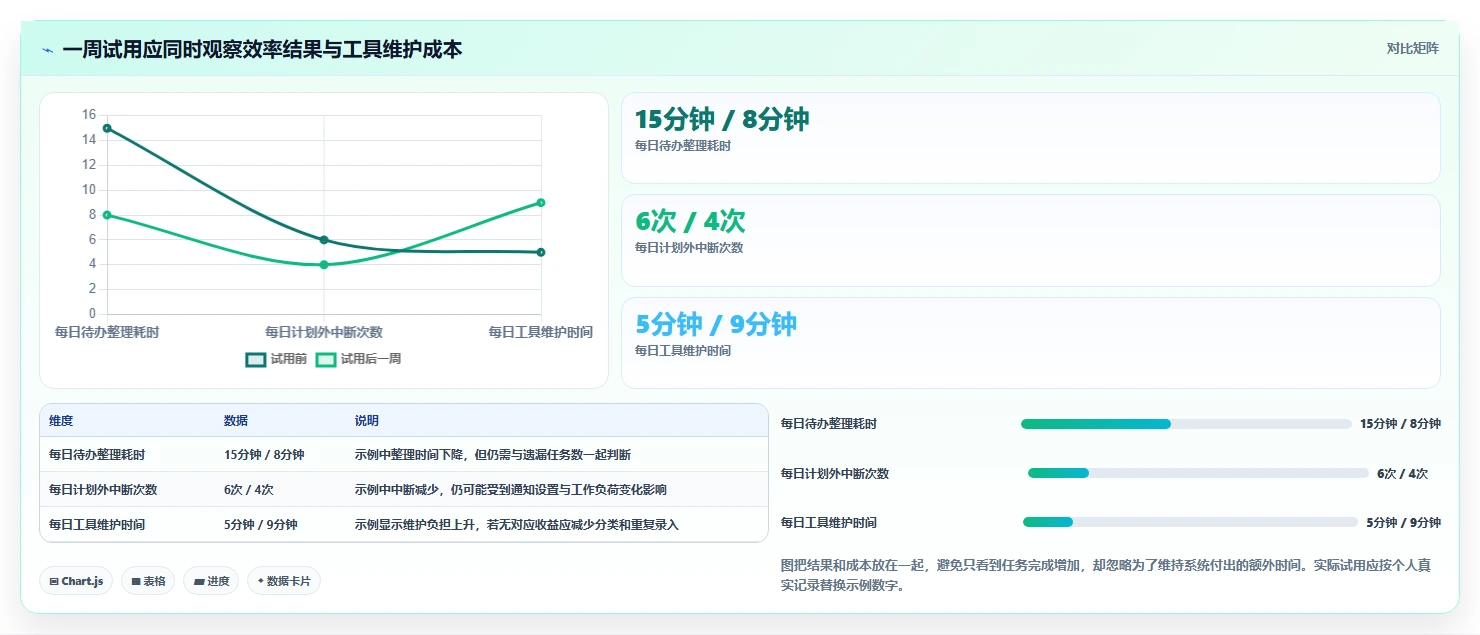The width and height of the screenshot is (1480, 635).
Task: Click the 每日计划外中断次数 progress bar
Action: point(1198,473)
